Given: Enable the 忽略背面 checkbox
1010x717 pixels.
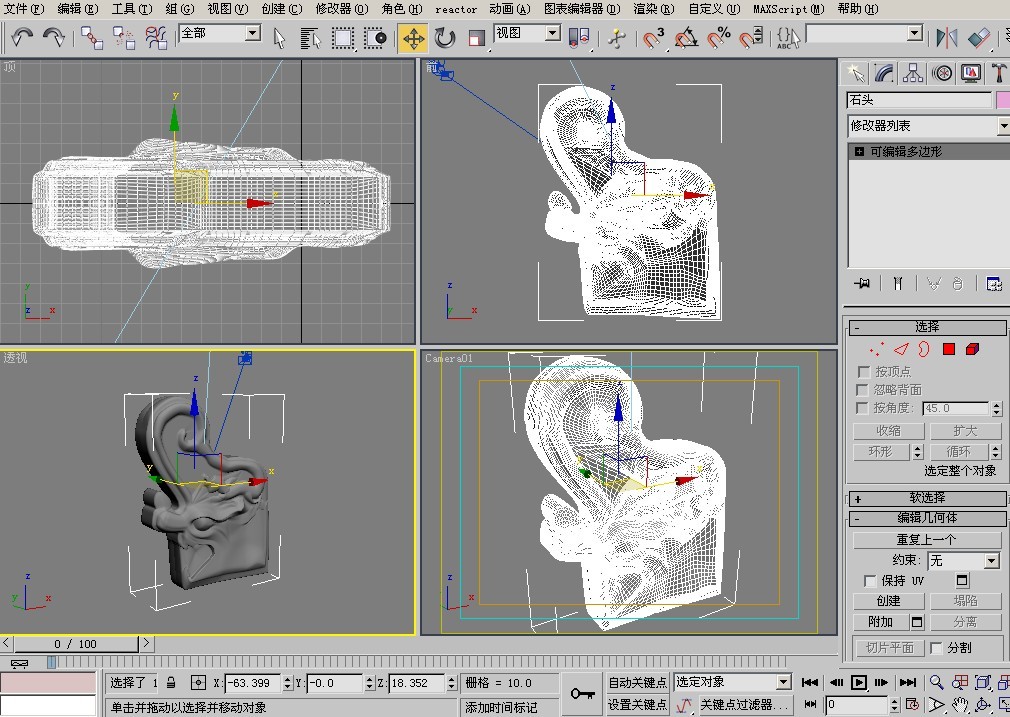Looking at the screenshot, I should (863, 390).
